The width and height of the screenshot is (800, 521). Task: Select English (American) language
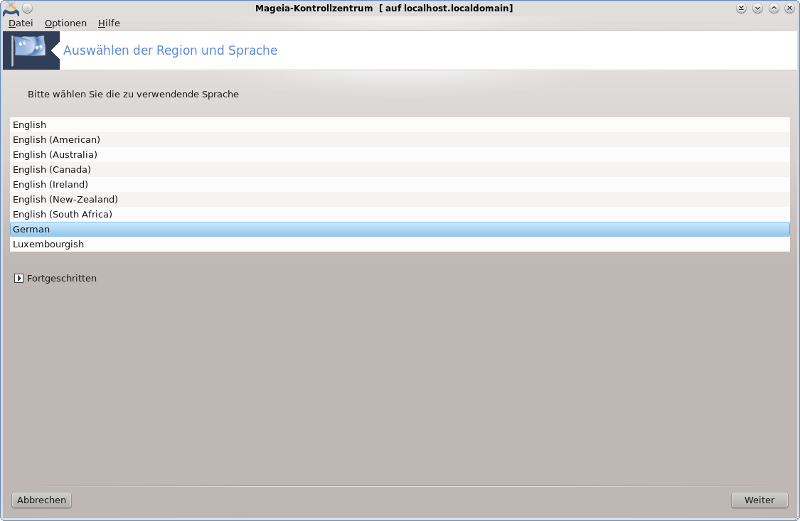coord(399,139)
